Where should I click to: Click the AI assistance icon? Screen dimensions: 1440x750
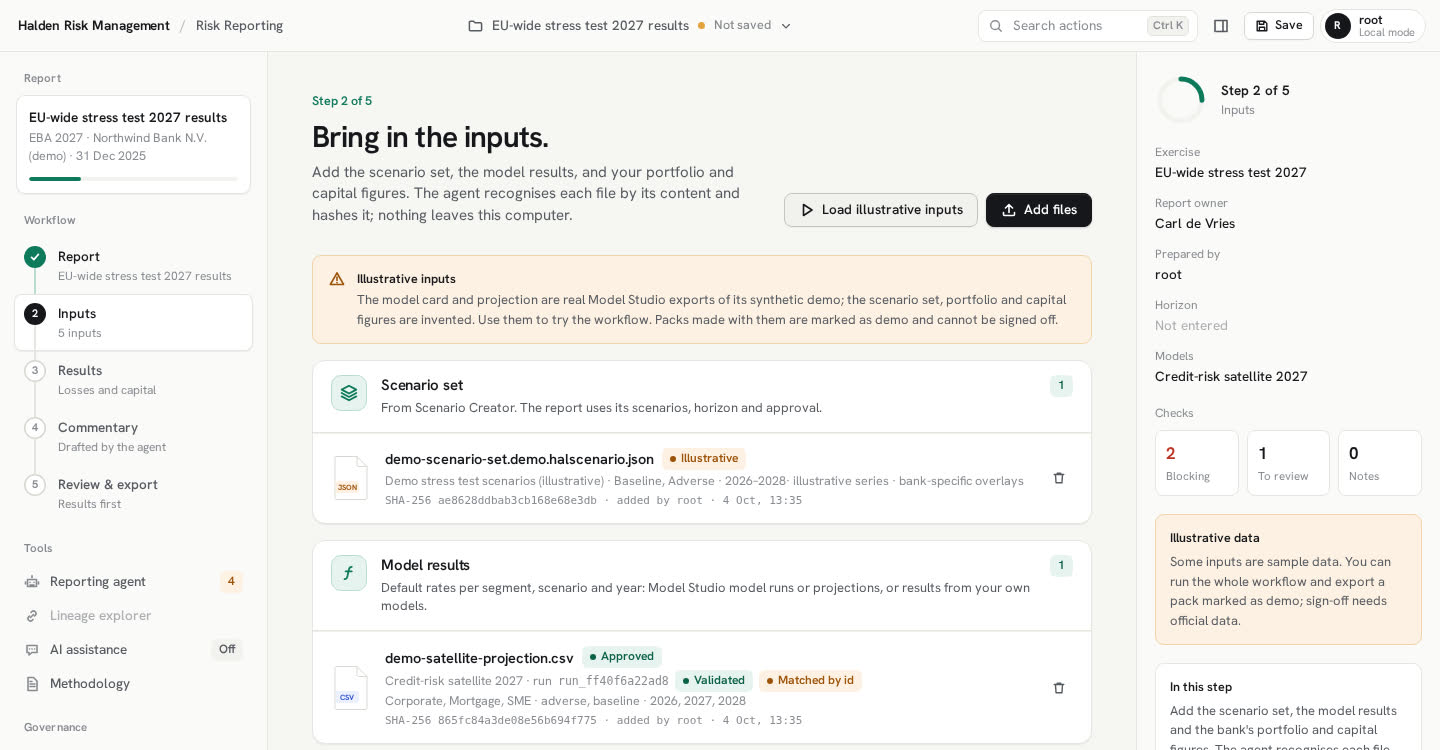click(x=32, y=649)
